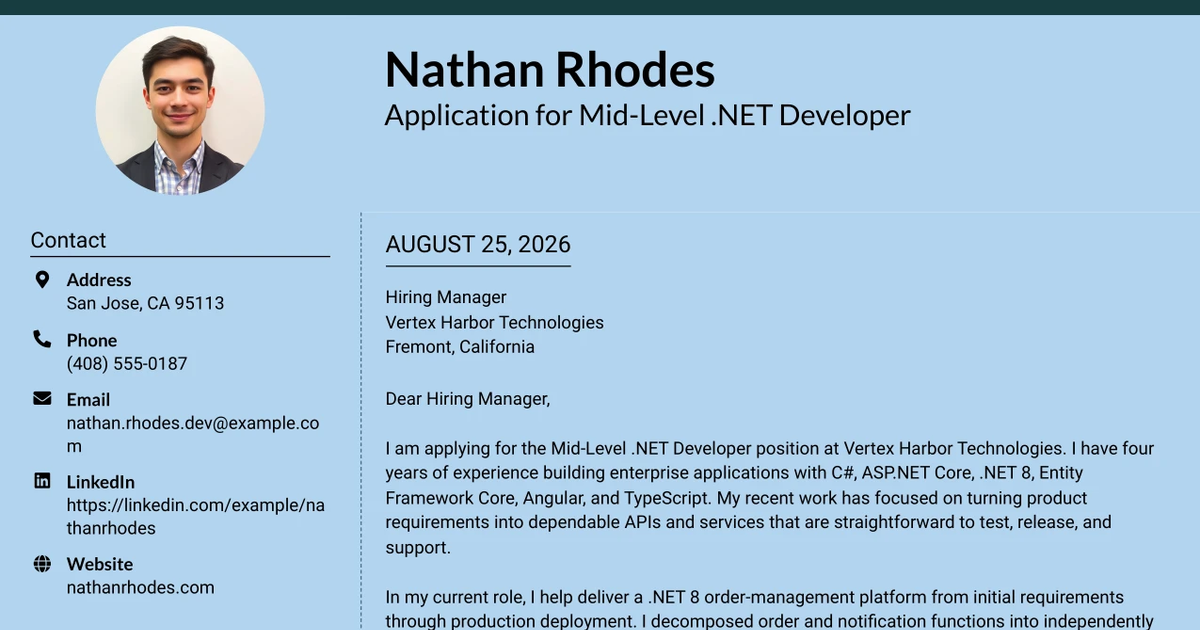1200x630 pixels.
Task: Click the 'Dear Hiring Manager,' salutation
Action: (468, 399)
